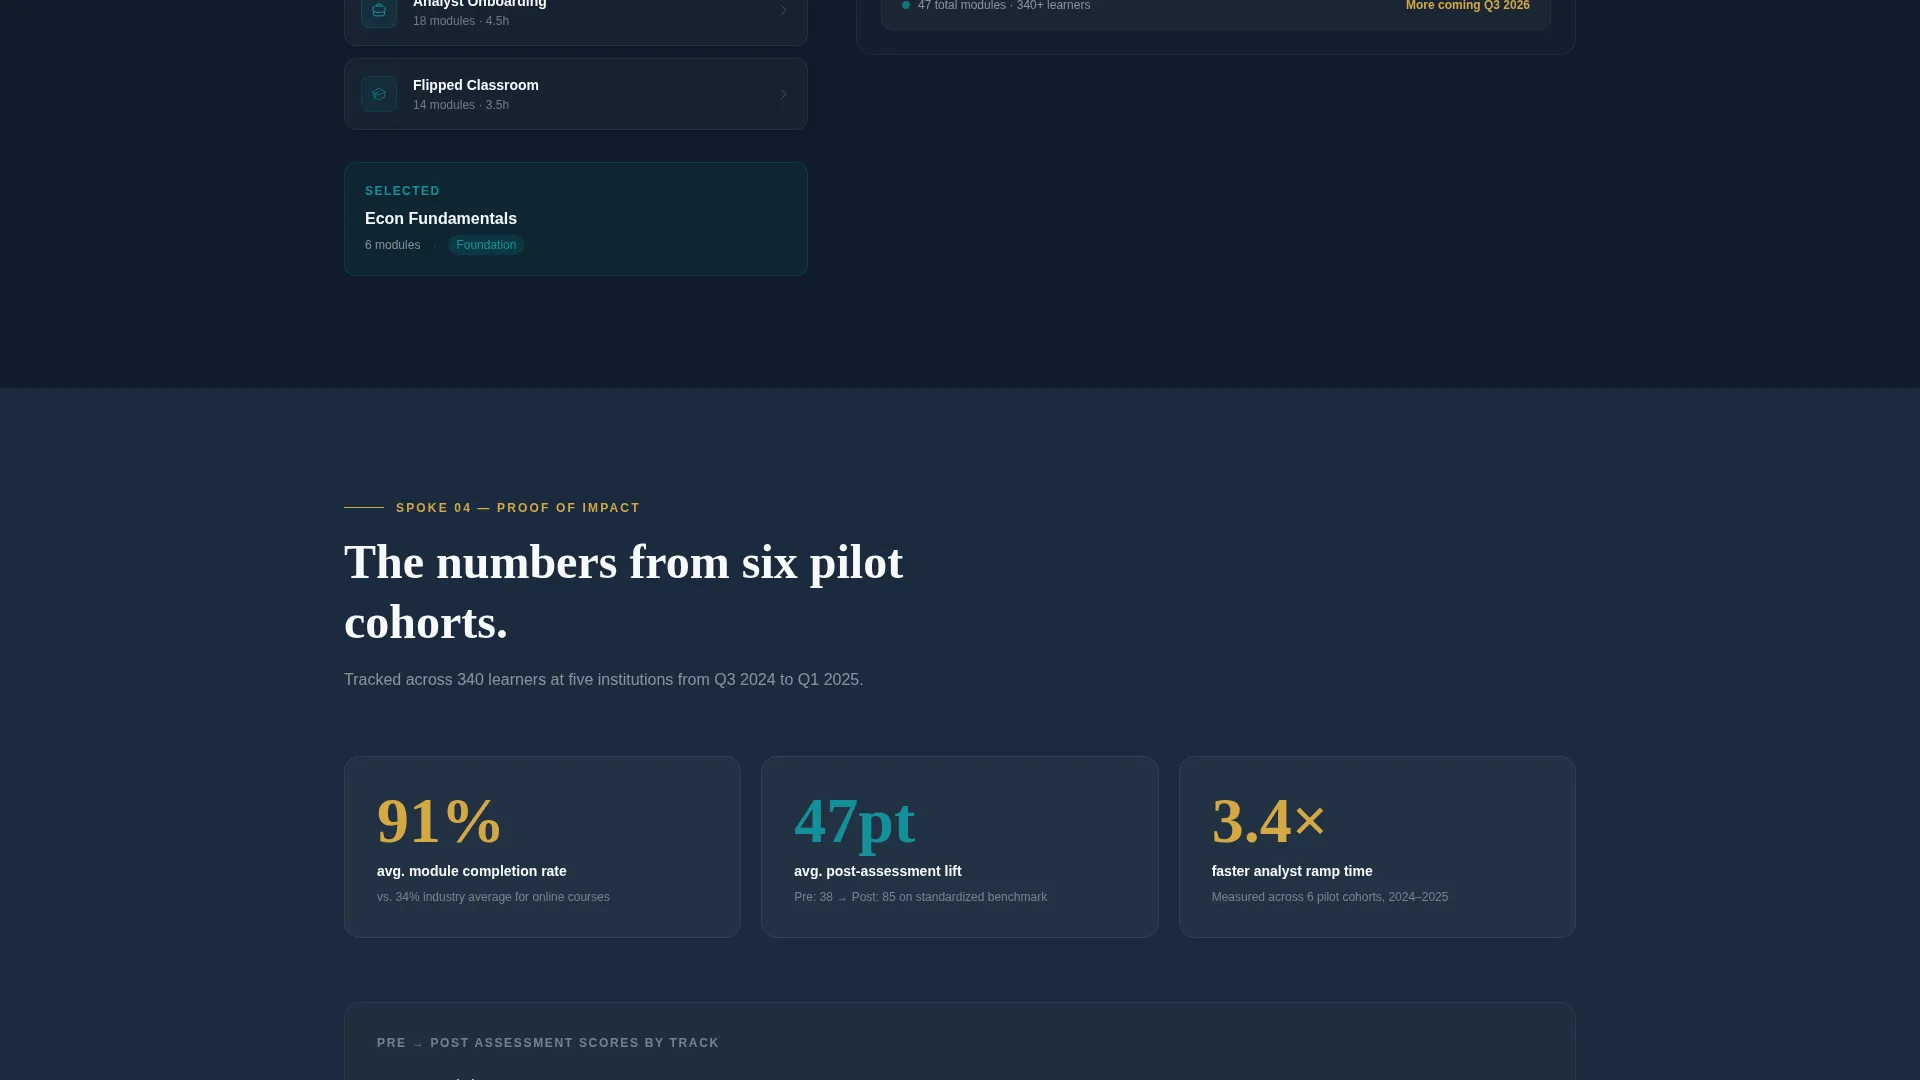Expand the Flipped Classroom row chevron
Image resolution: width=1920 pixels, height=1080 pixels.
point(784,94)
